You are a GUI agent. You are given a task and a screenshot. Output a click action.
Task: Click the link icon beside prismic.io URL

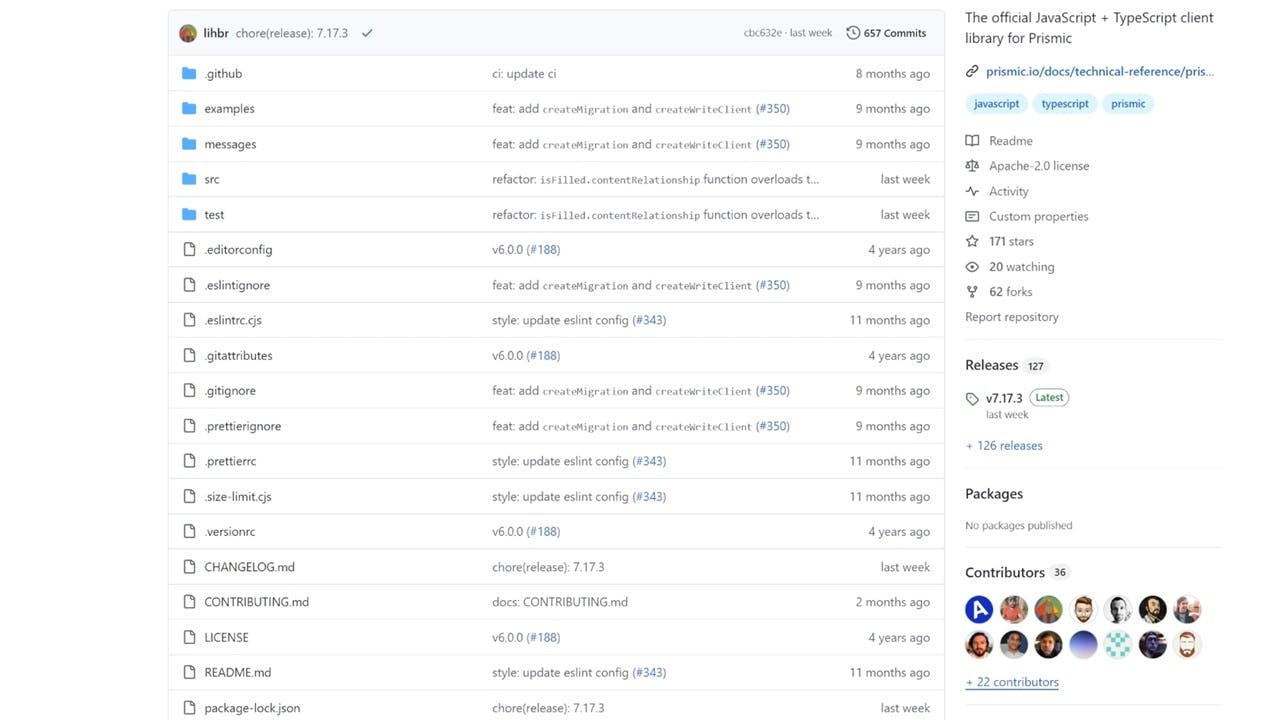[972, 71]
